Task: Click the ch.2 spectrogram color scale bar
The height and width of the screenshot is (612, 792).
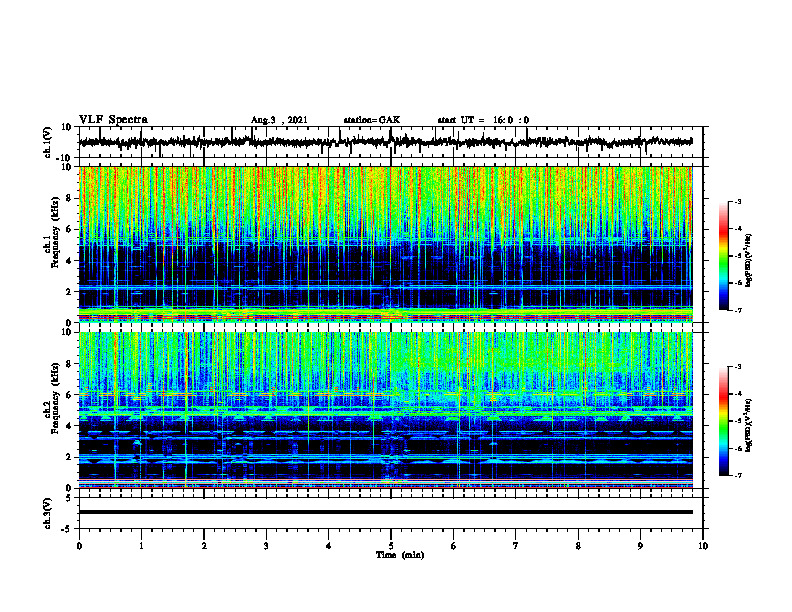Action: 723,421
